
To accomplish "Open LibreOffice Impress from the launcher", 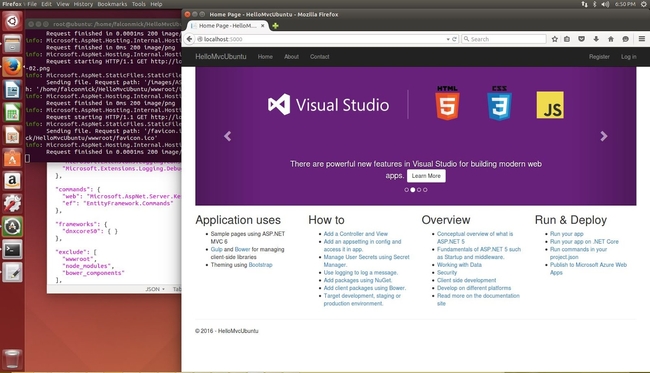I will [12, 135].
